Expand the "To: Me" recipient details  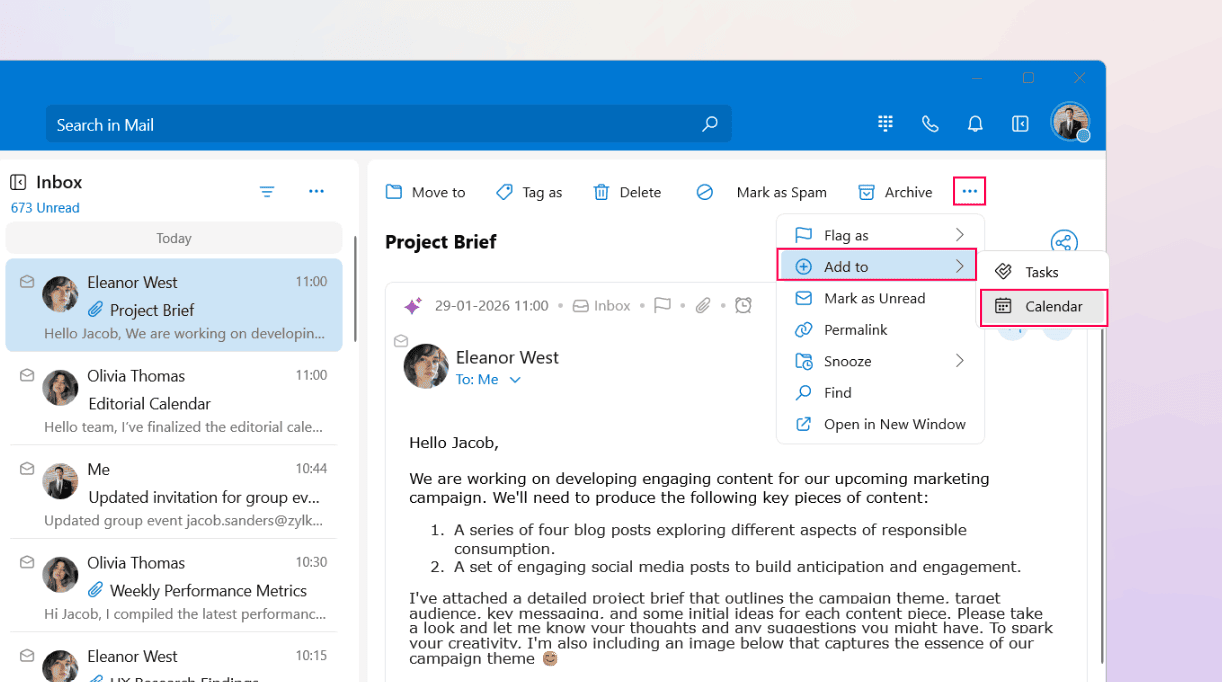515,380
